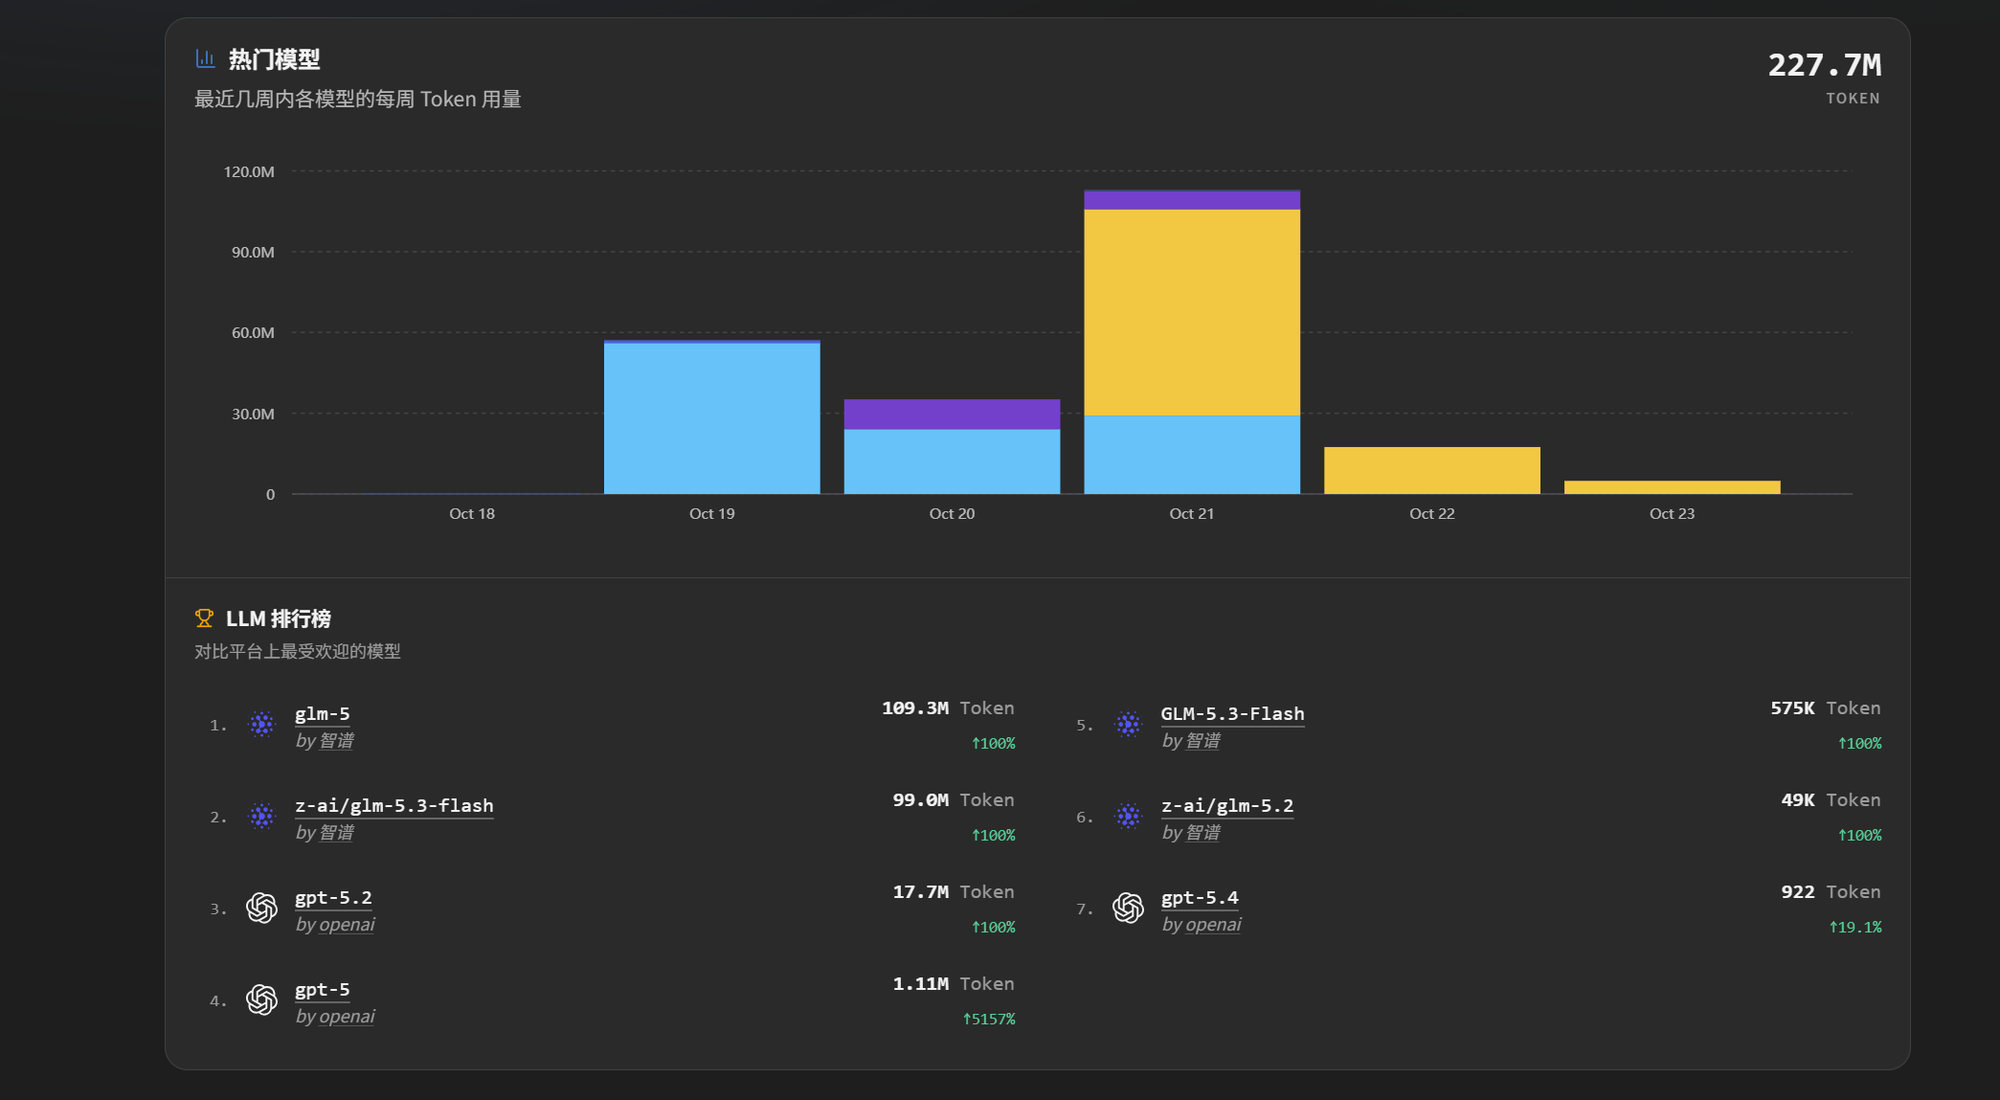Click the Zhipu icon next to glm-5
This screenshot has width=2000, height=1100.
coord(262,724)
